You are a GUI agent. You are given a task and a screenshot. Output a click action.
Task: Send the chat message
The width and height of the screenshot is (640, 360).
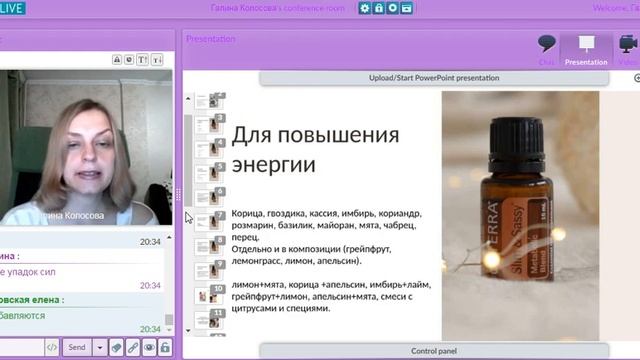[77, 347]
